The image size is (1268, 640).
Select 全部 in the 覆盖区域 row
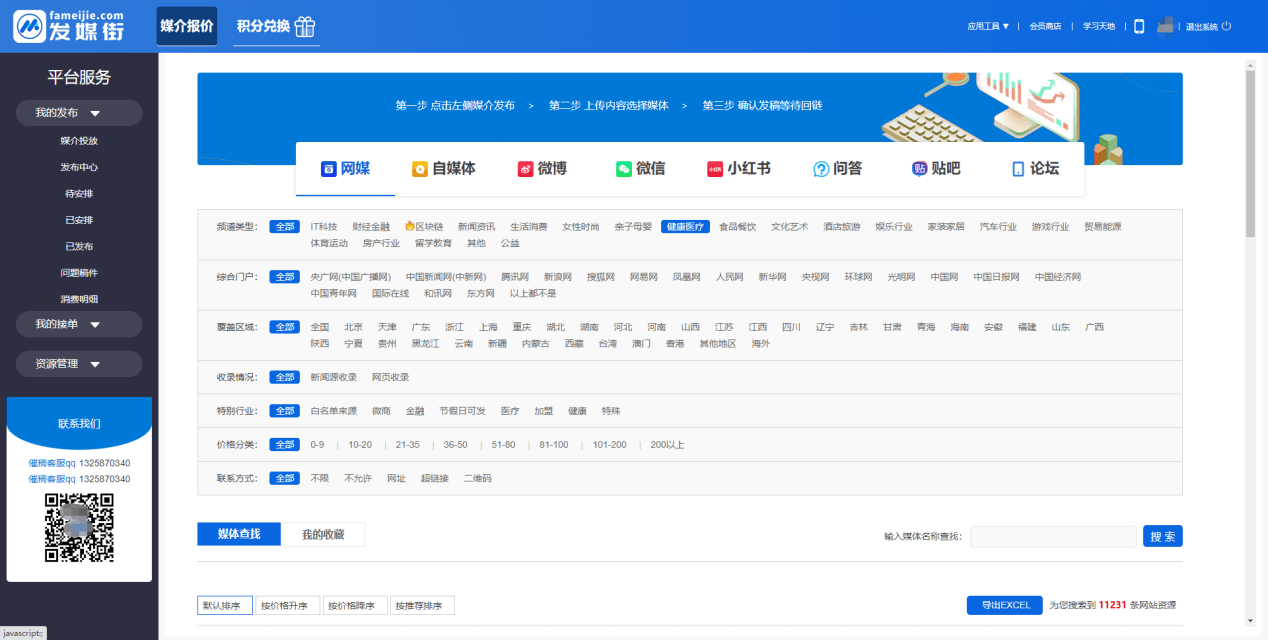tap(284, 327)
